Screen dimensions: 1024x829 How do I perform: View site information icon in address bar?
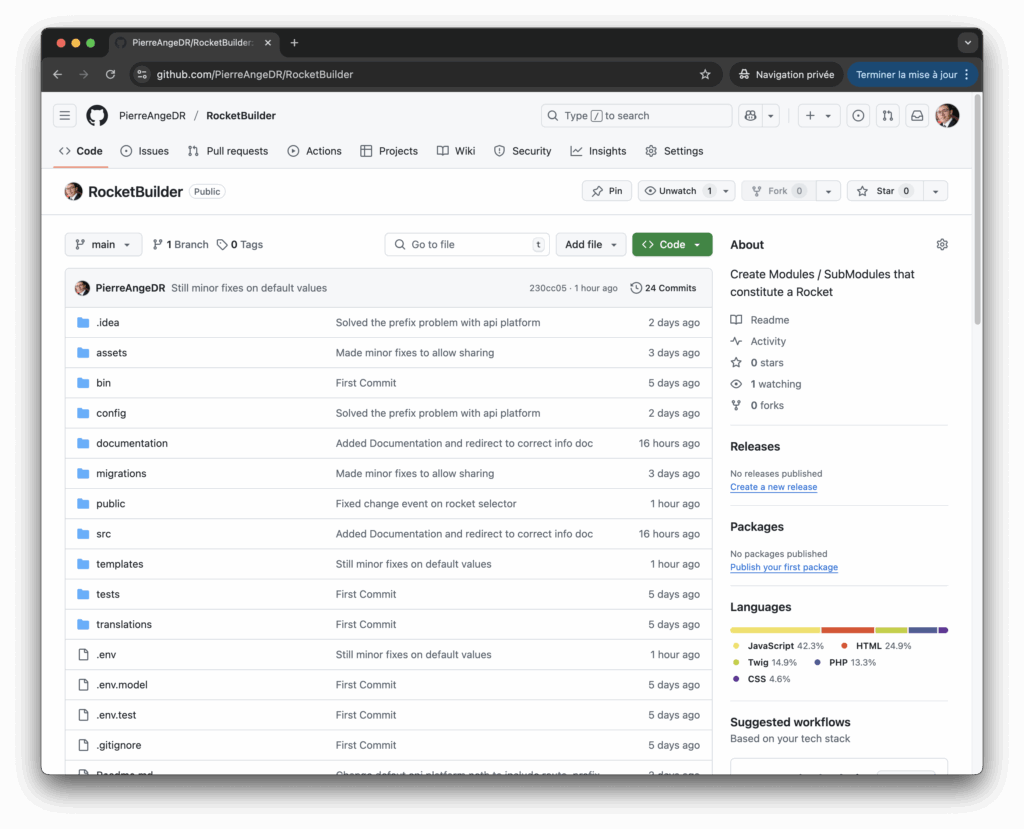pyautogui.click(x=142, y=74)
